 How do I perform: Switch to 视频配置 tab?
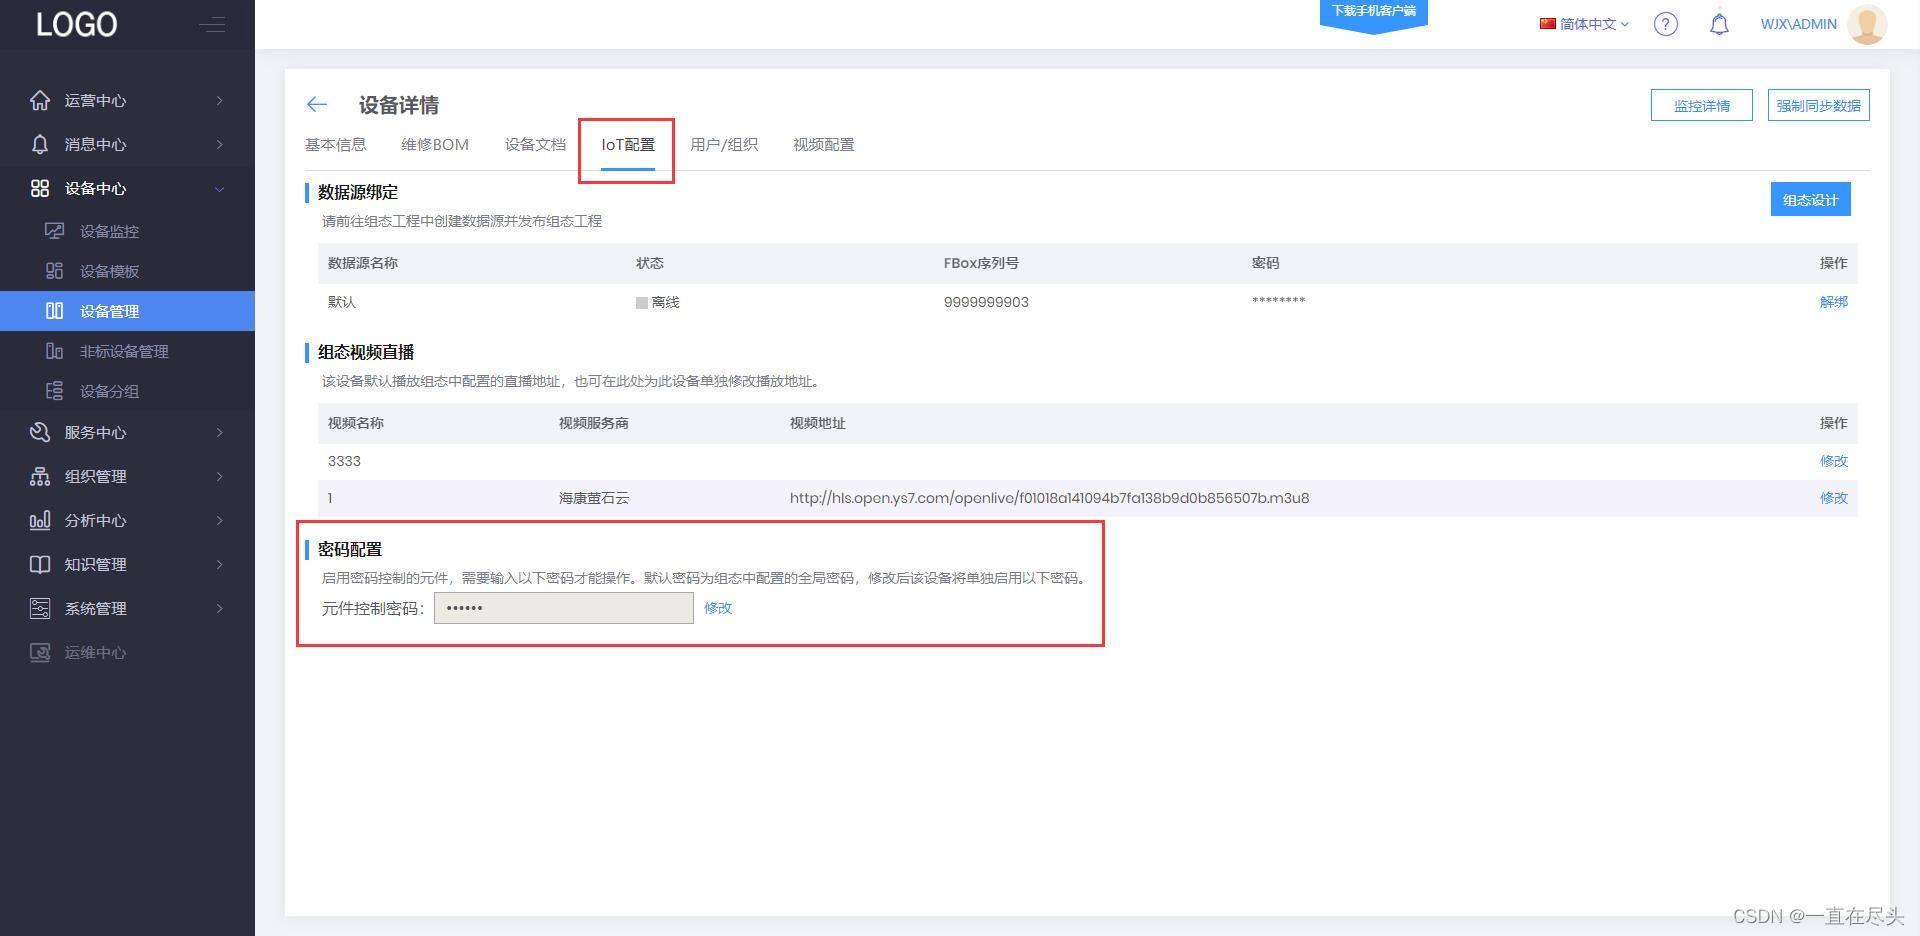point(823,144)
